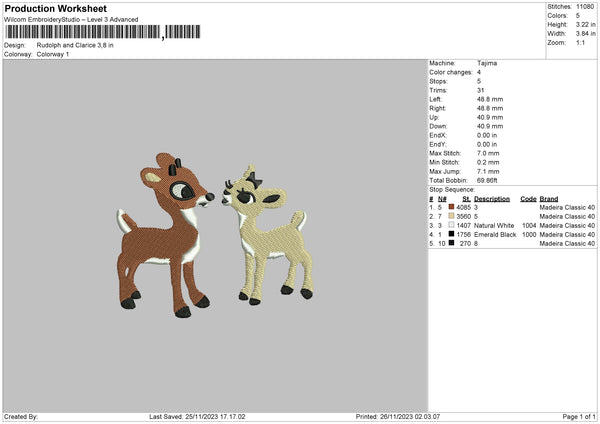Click the 'Down:' value 40.9 mm
The height and width of the screenshot is (424, 600).
pos(490,126)
